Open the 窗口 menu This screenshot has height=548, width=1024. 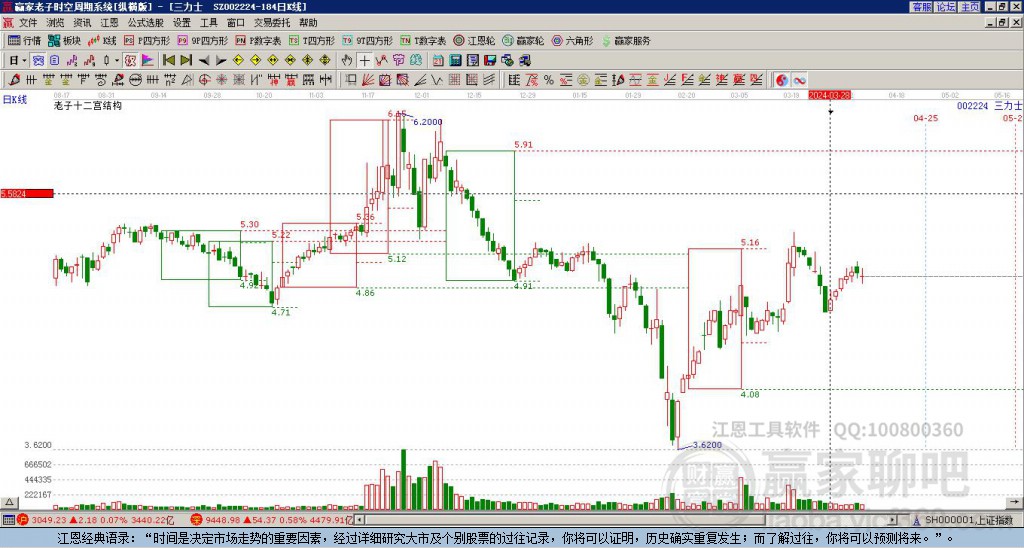click(x=236, y=23)
